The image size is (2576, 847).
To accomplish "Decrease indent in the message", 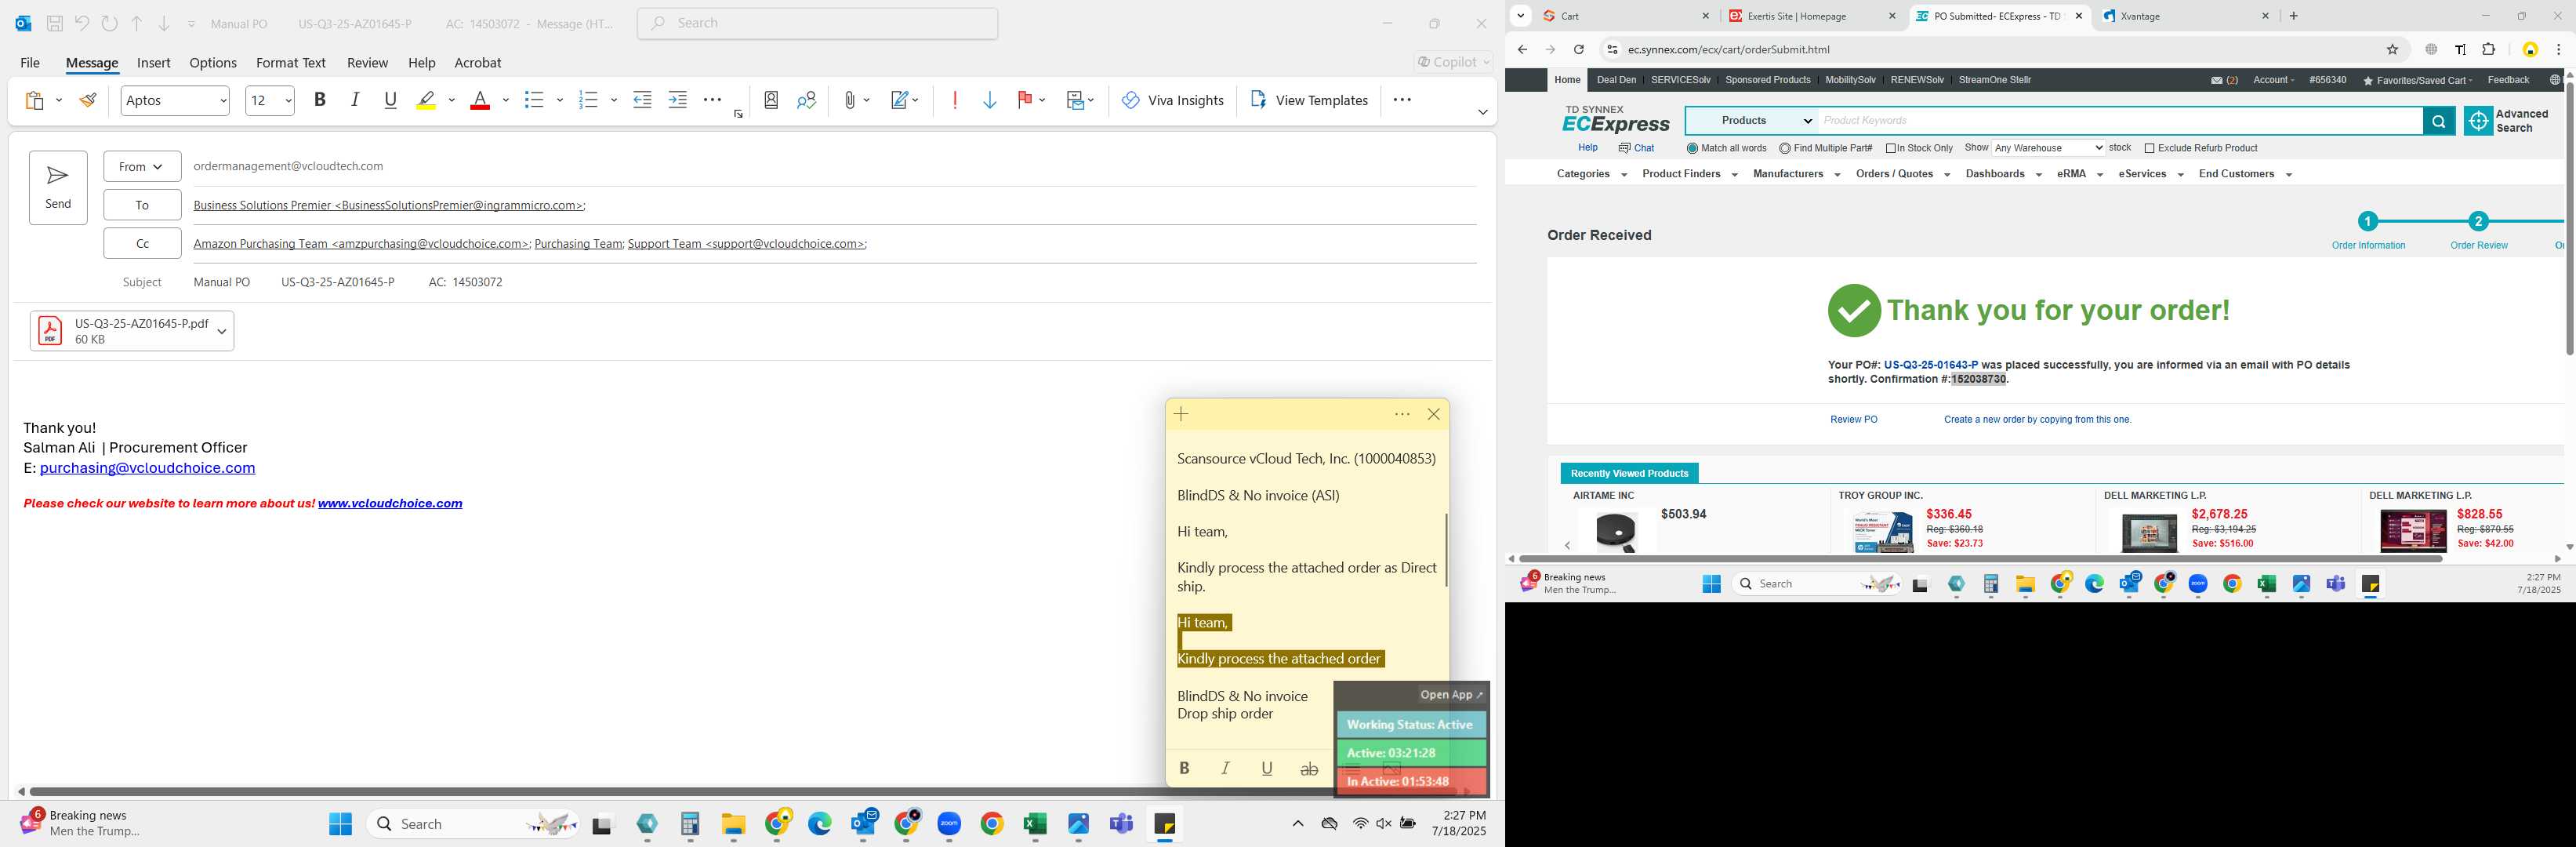I will pyautogui.click(x=643, y=100).
